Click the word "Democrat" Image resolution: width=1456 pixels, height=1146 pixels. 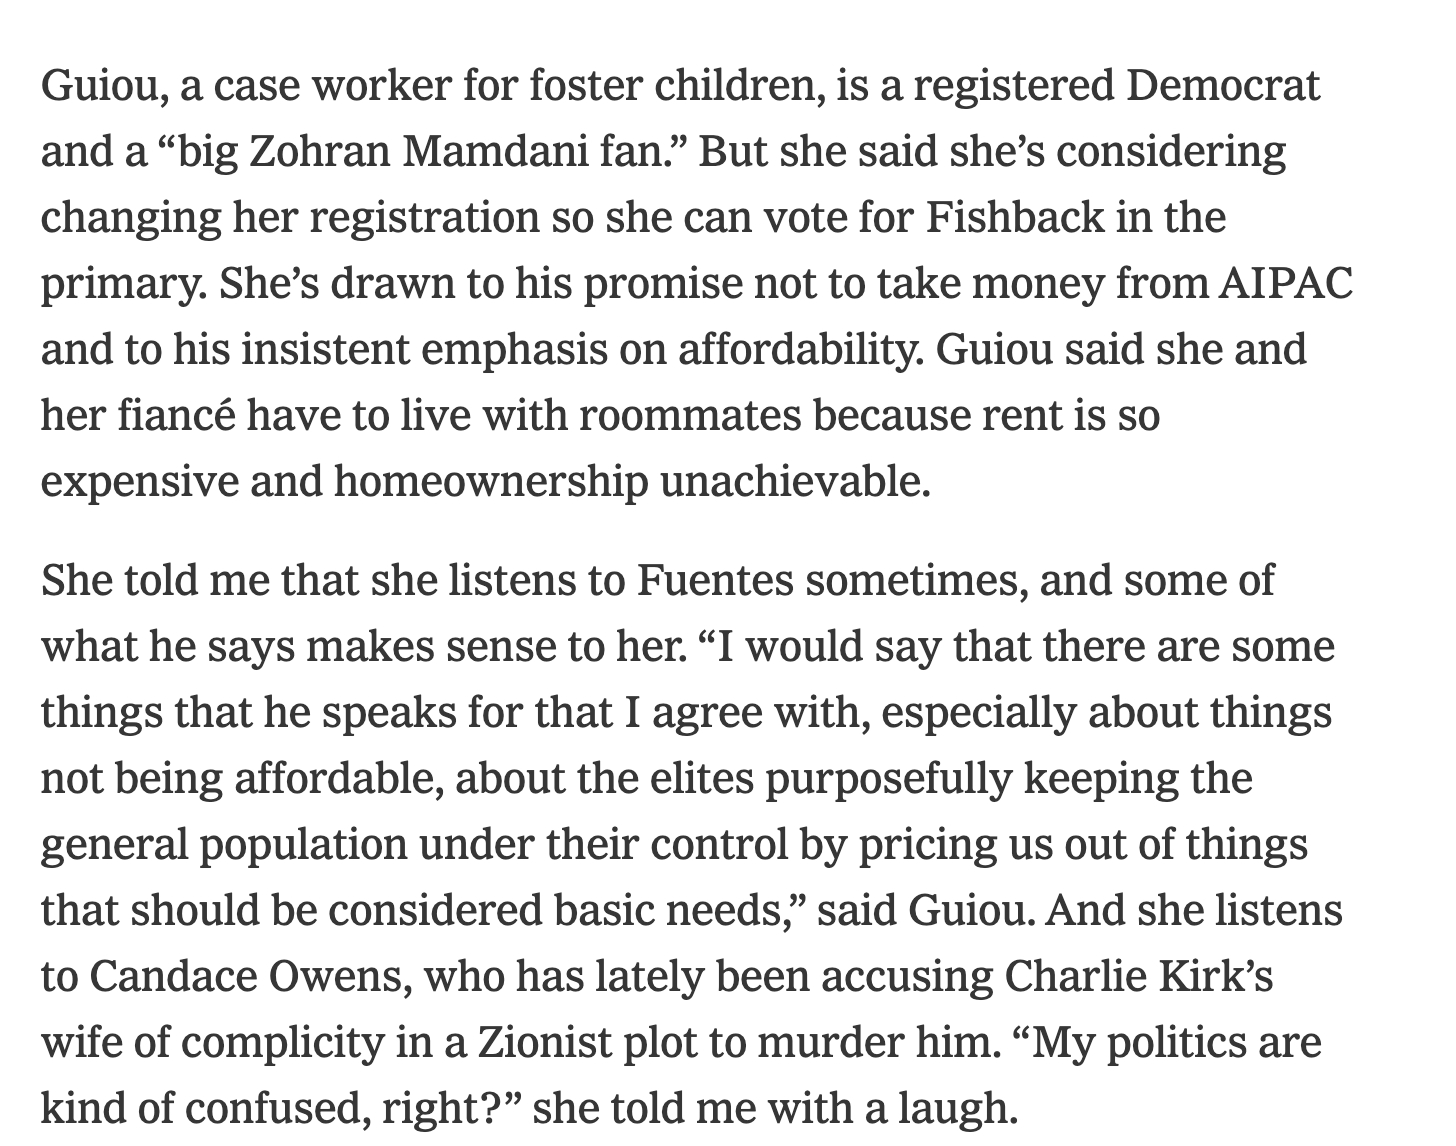(x=1223, y=86)
